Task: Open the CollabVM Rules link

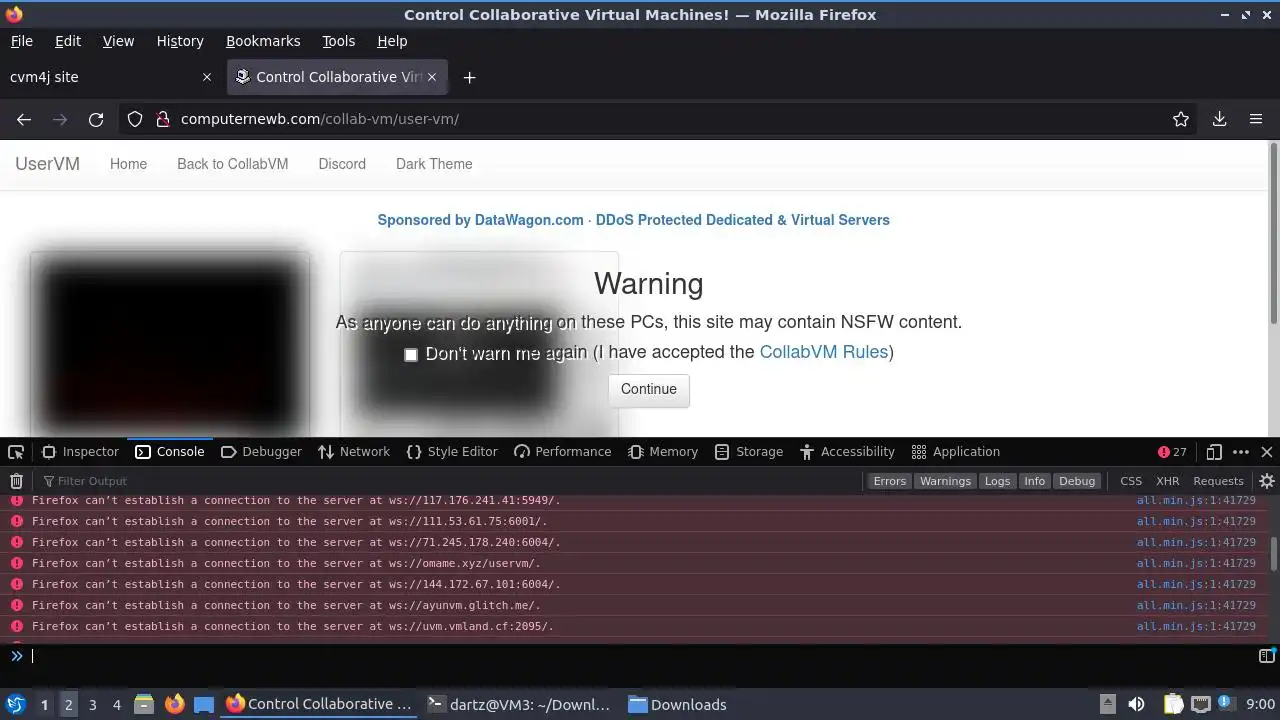Action: 824,352
